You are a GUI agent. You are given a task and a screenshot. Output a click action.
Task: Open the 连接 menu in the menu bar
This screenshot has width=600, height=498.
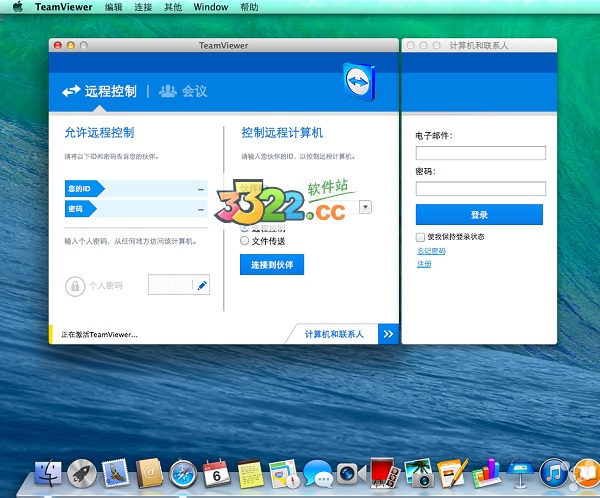tap(143, 7)
